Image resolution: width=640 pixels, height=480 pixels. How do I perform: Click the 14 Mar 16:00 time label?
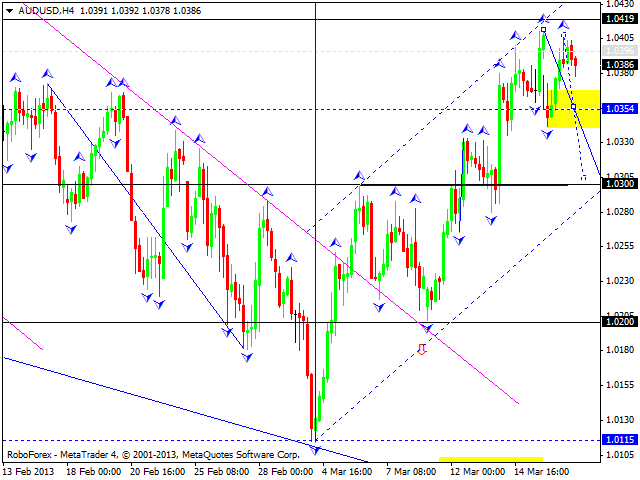541,471
